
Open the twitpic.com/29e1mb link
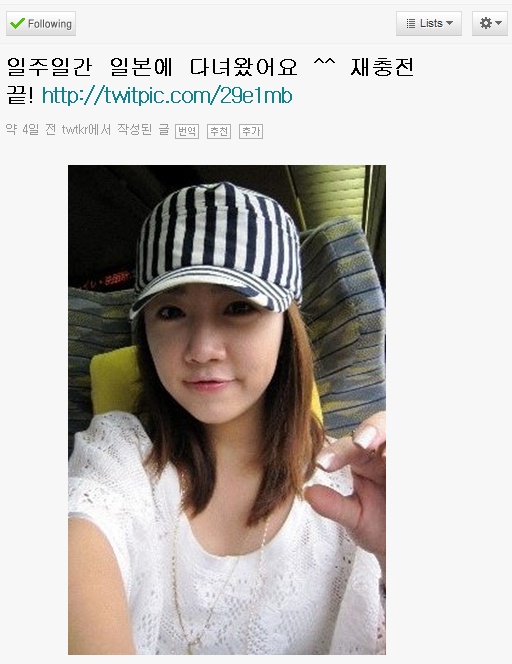(167, 95)
